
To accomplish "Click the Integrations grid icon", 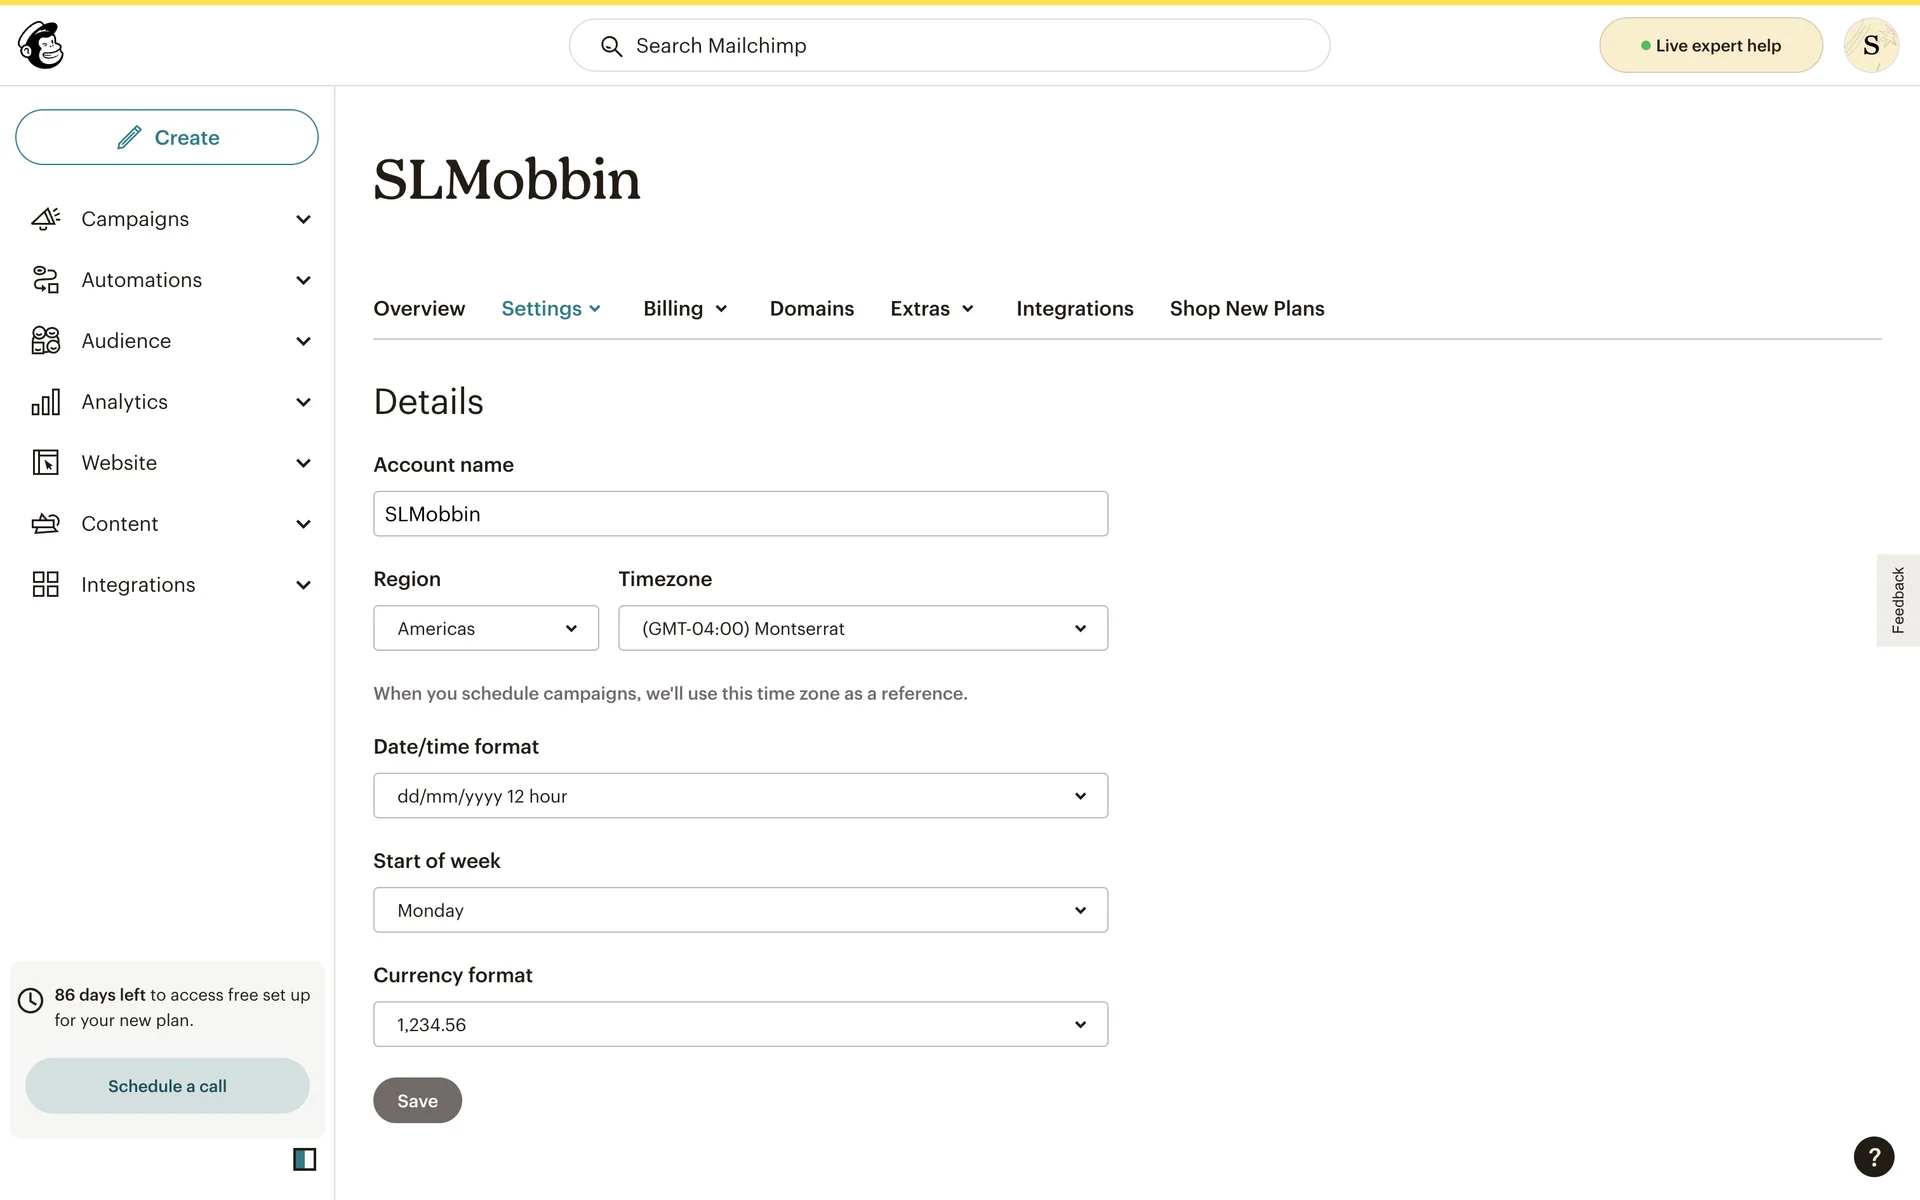I will pyautogui.click(x=46, y=585).
